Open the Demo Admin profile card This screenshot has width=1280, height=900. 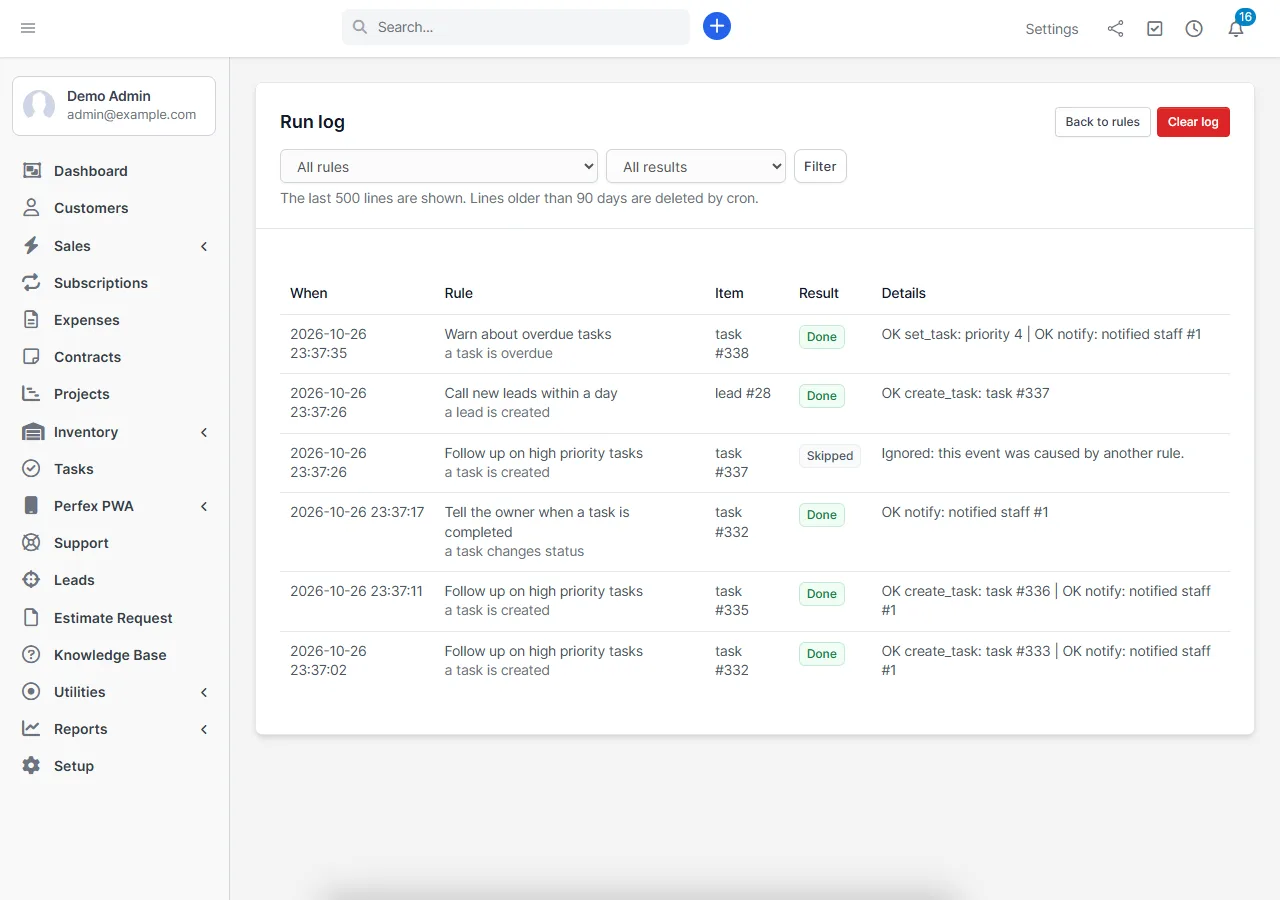114,105
